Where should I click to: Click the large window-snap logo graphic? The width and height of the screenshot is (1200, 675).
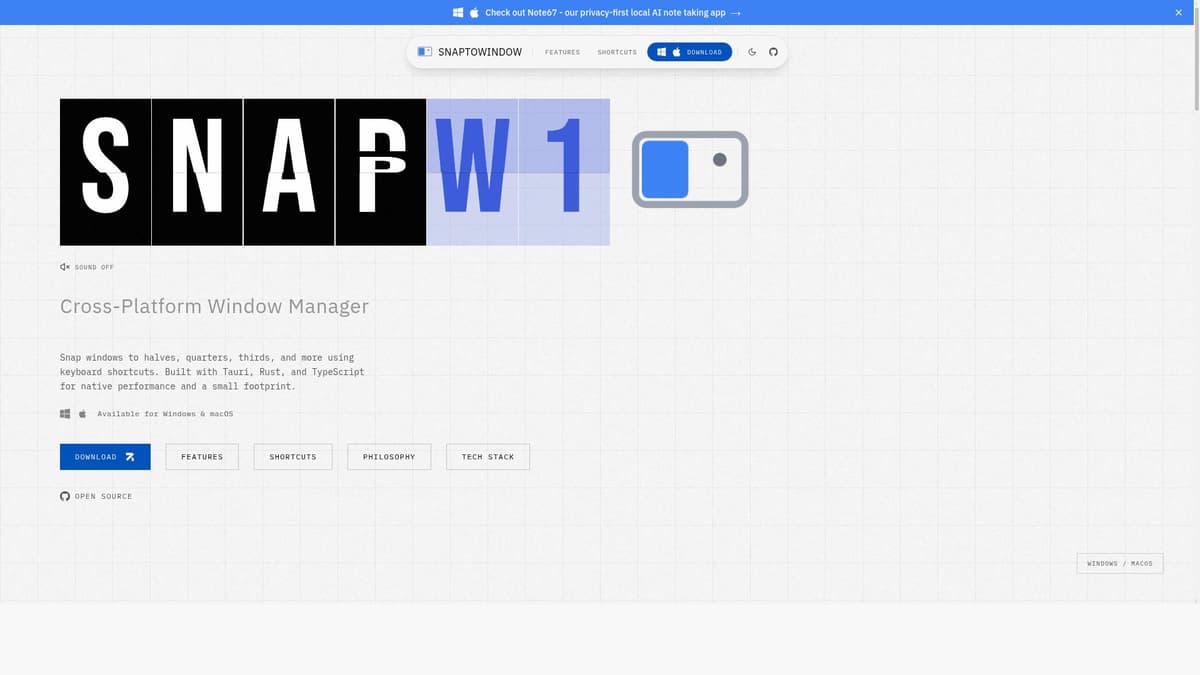tap(690, 169)
